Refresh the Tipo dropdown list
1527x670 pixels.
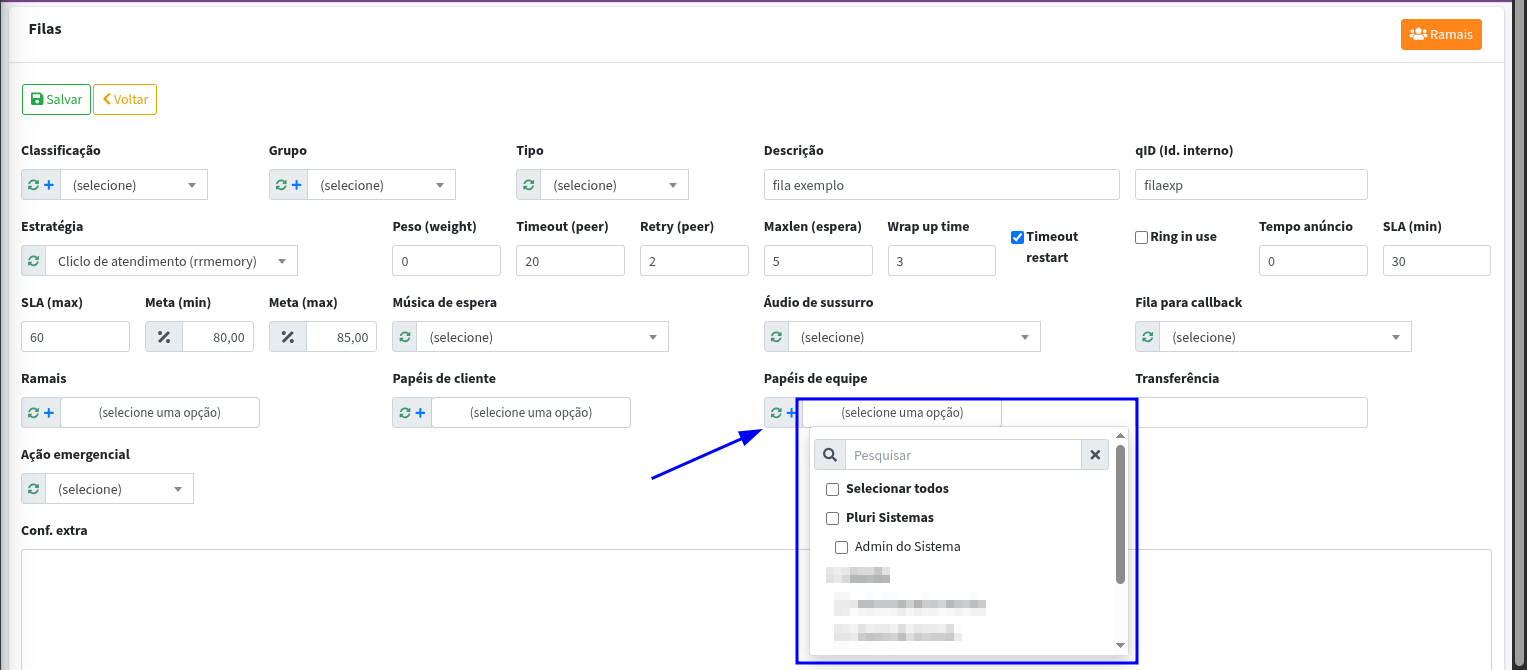click(529, 185)
